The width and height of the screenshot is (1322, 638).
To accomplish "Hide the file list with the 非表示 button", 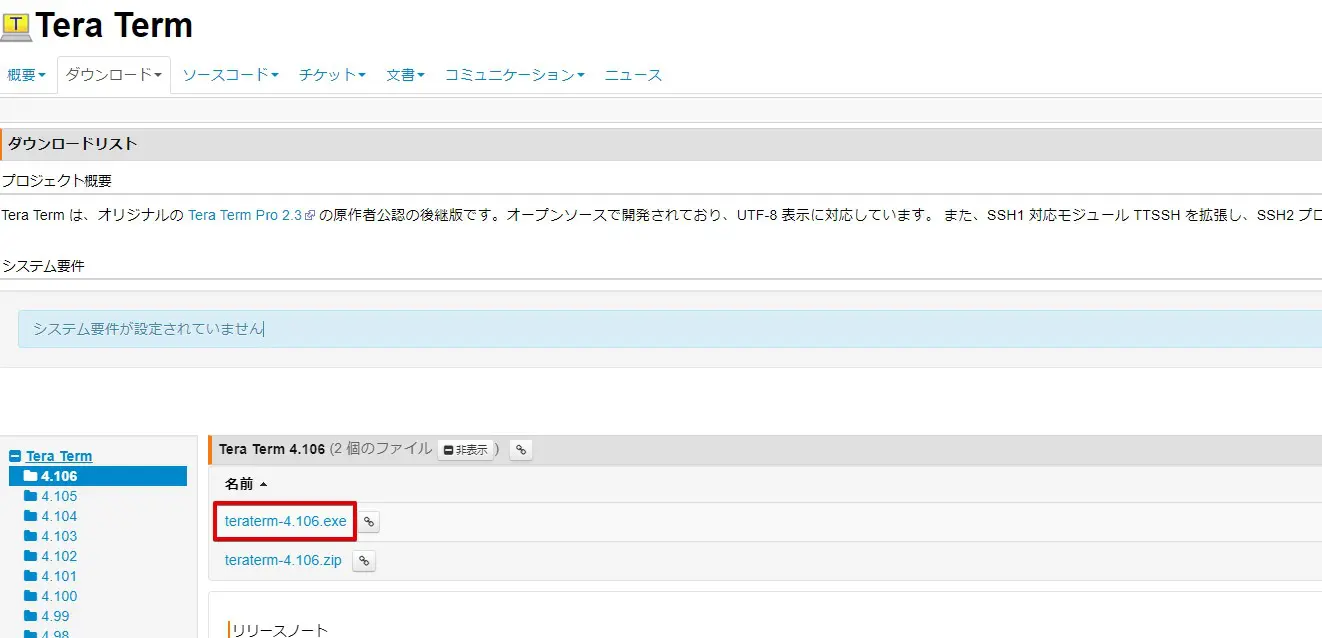I will tap(465, 450).
